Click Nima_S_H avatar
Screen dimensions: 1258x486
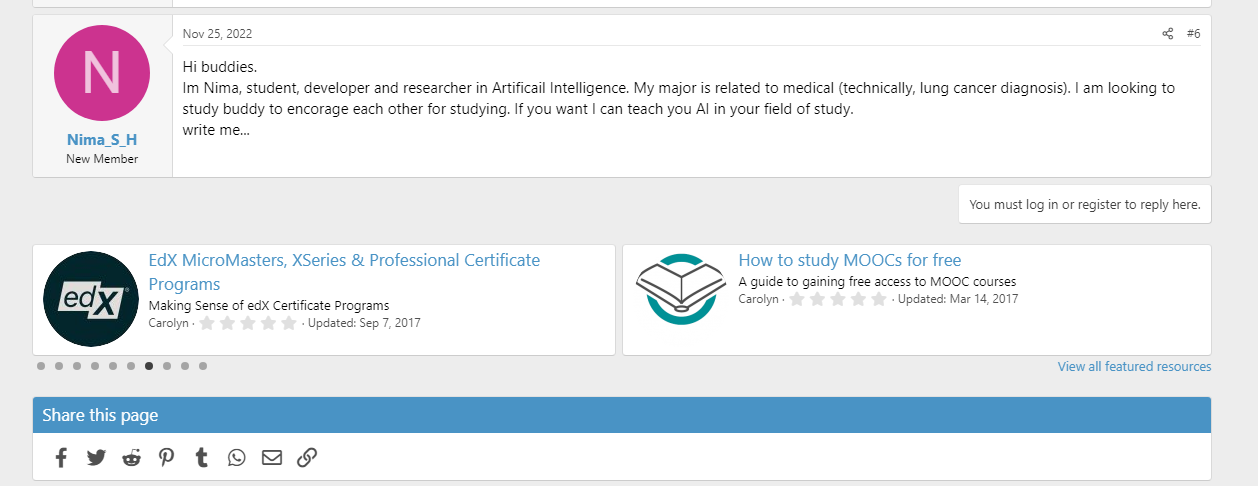coord(102,74)
